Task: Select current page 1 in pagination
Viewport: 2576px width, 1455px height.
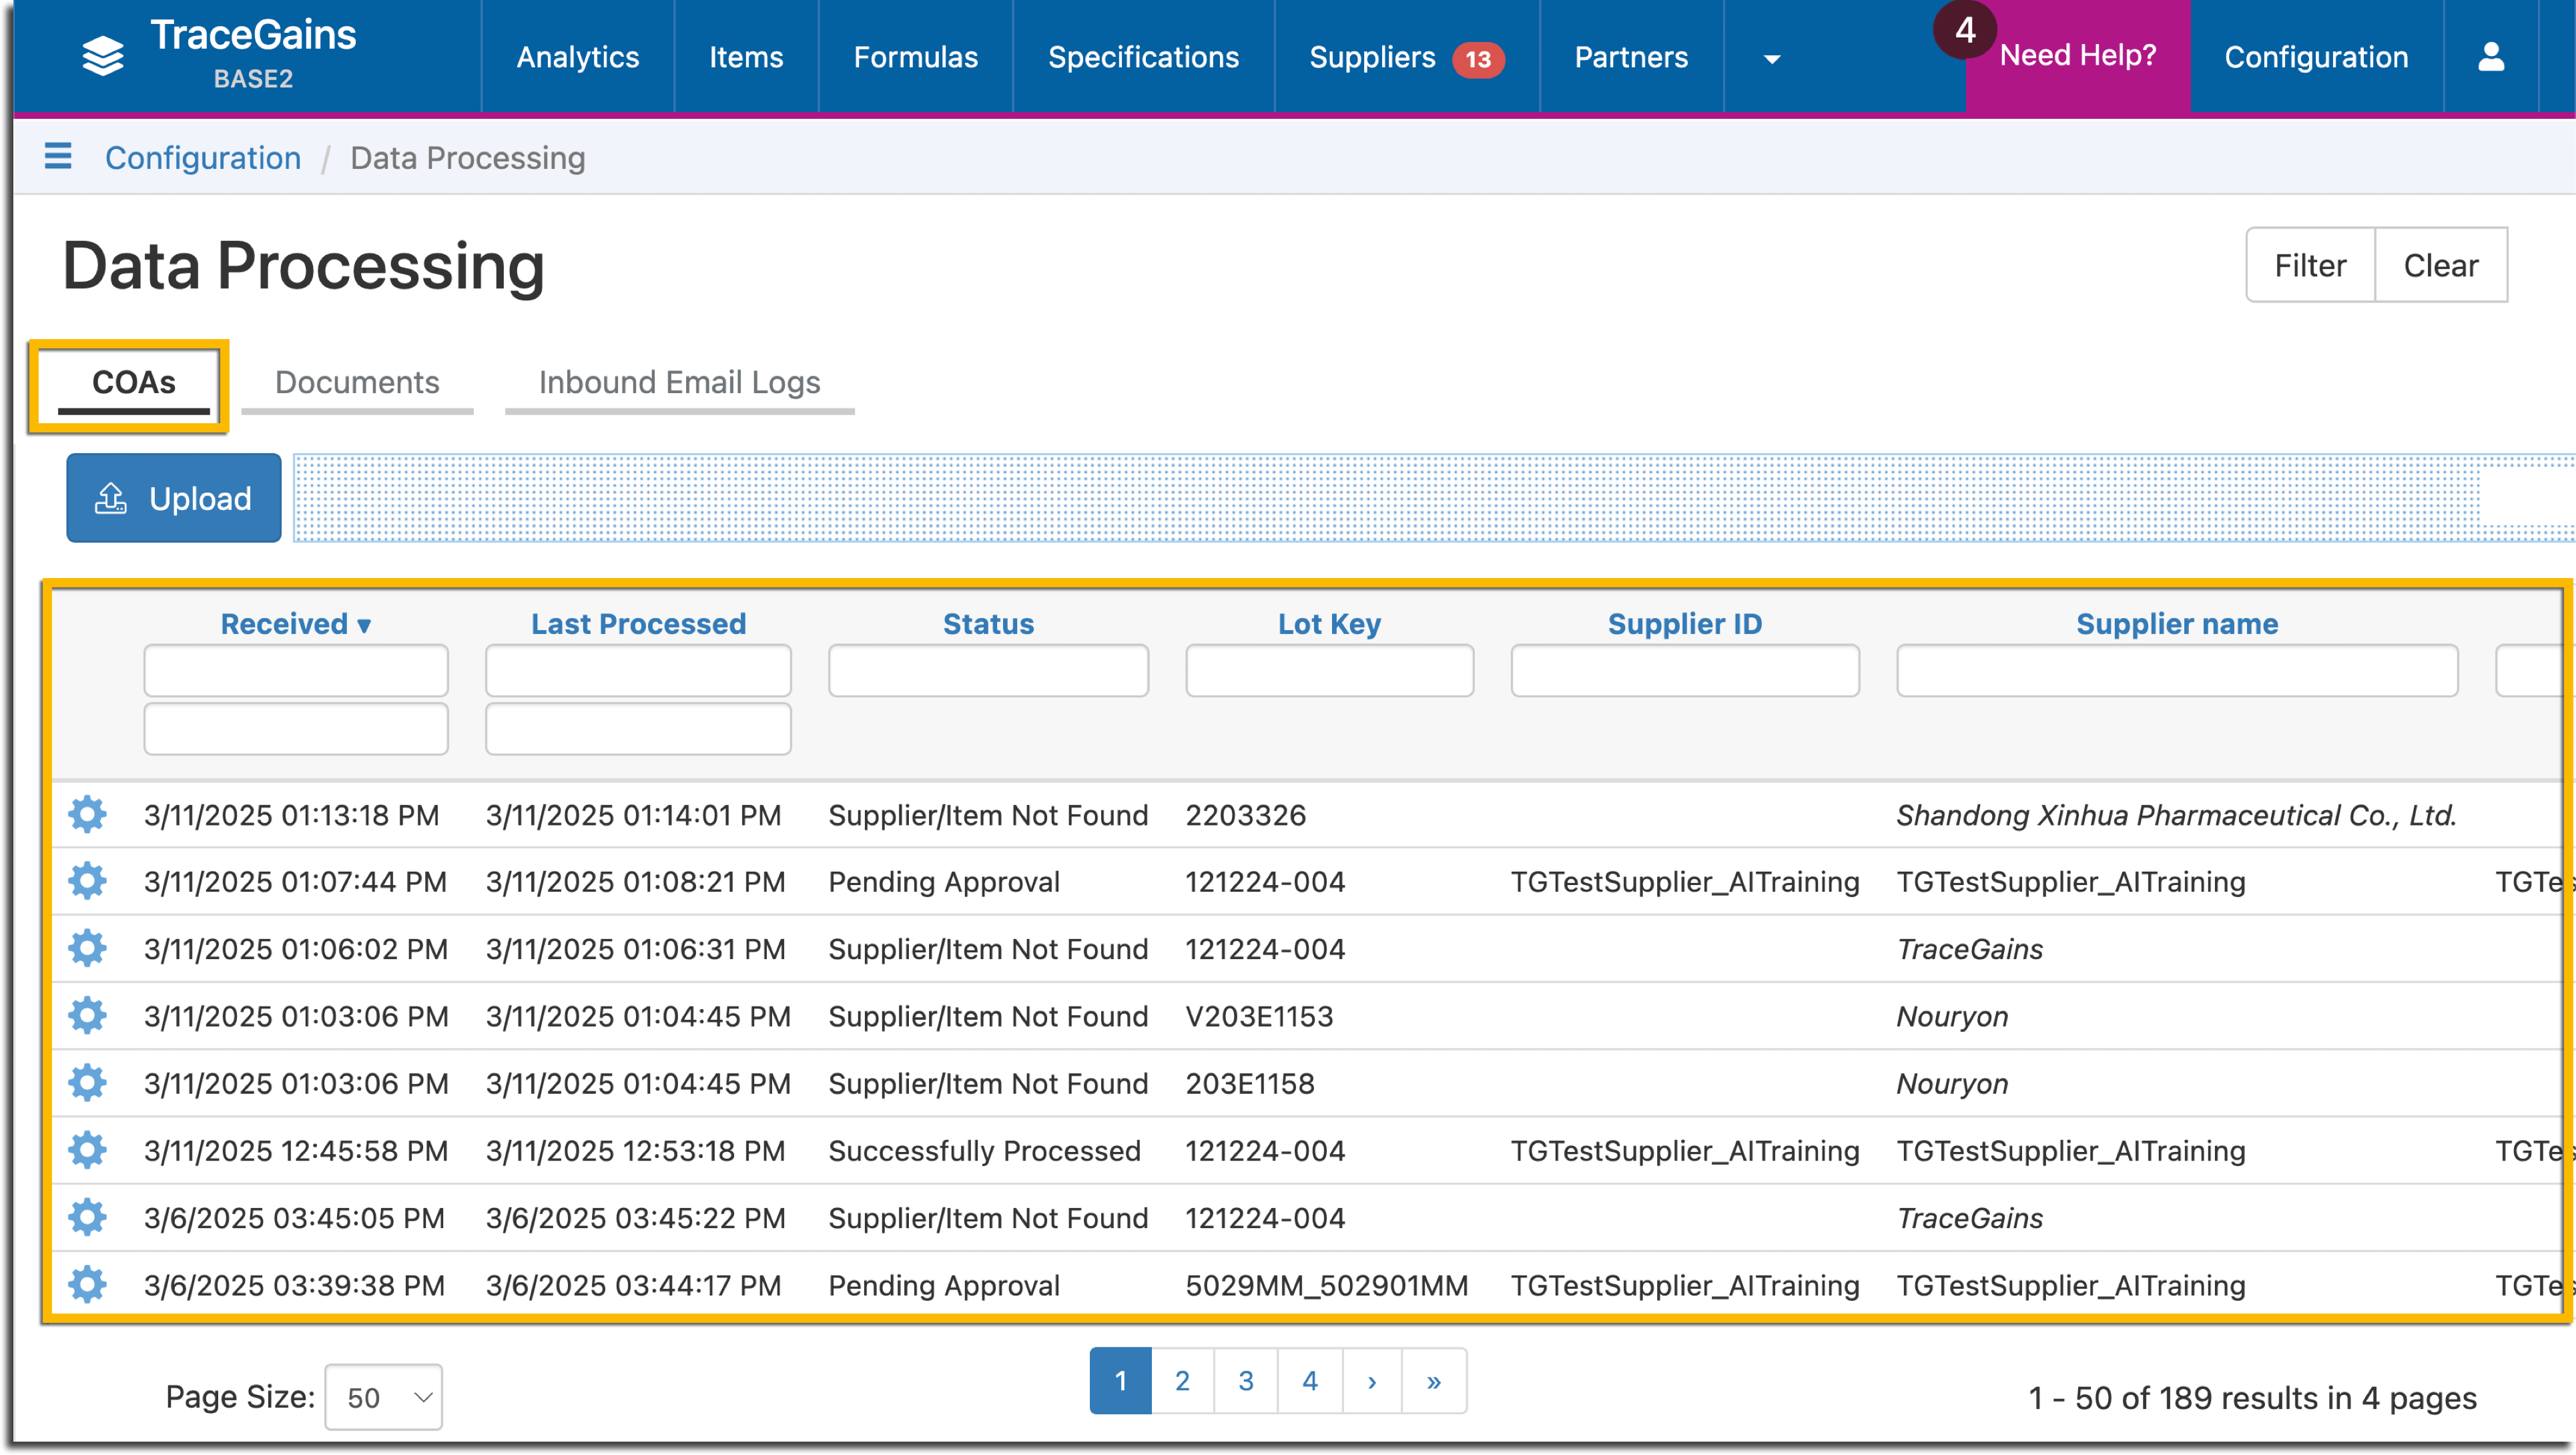Action: tap(1120, 1381)
